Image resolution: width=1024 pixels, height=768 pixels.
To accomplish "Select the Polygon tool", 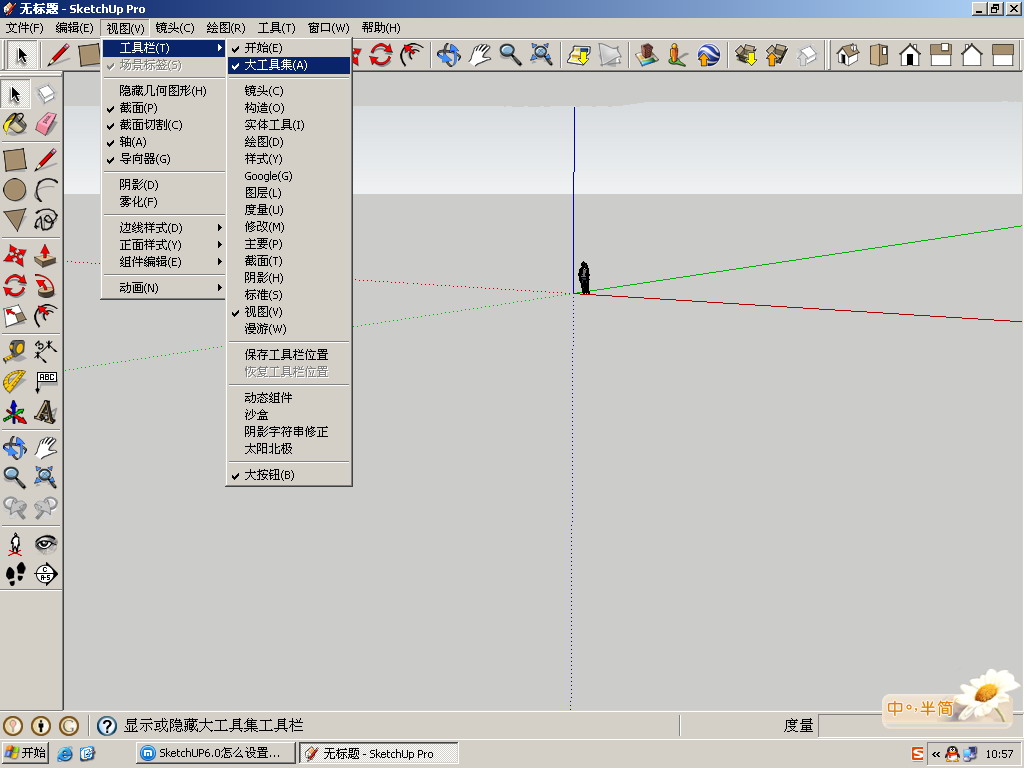I will [15, 220].
